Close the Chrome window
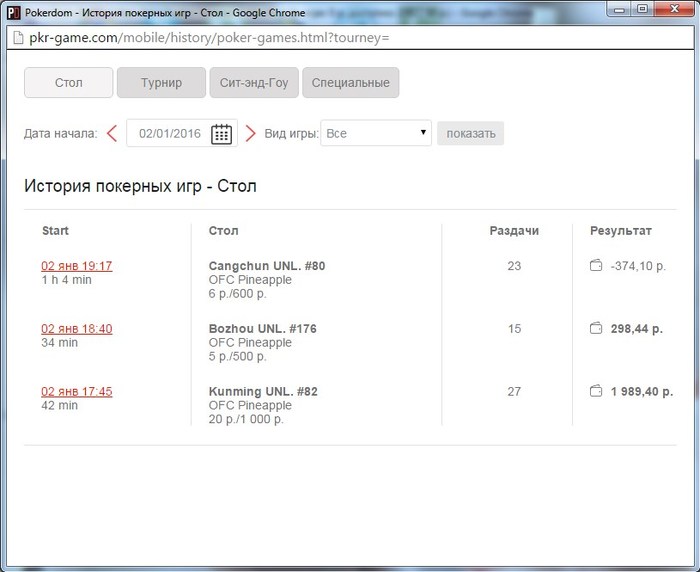This screenshot has width=700, height=572. [675, 9]
